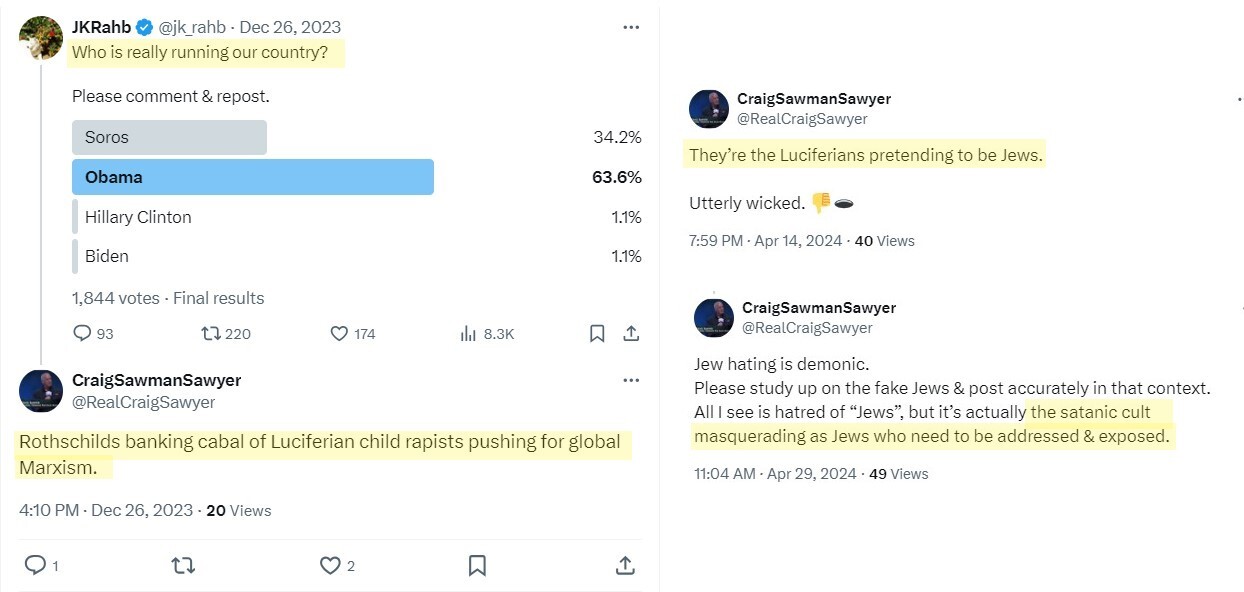
Task: Click the Obama poll result bar
Action: pos(252,176)
